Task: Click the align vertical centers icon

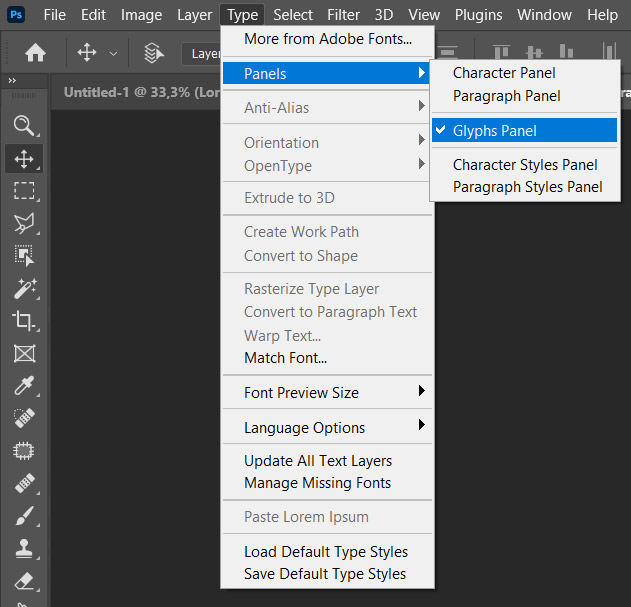Action: [x=534, y=52]
